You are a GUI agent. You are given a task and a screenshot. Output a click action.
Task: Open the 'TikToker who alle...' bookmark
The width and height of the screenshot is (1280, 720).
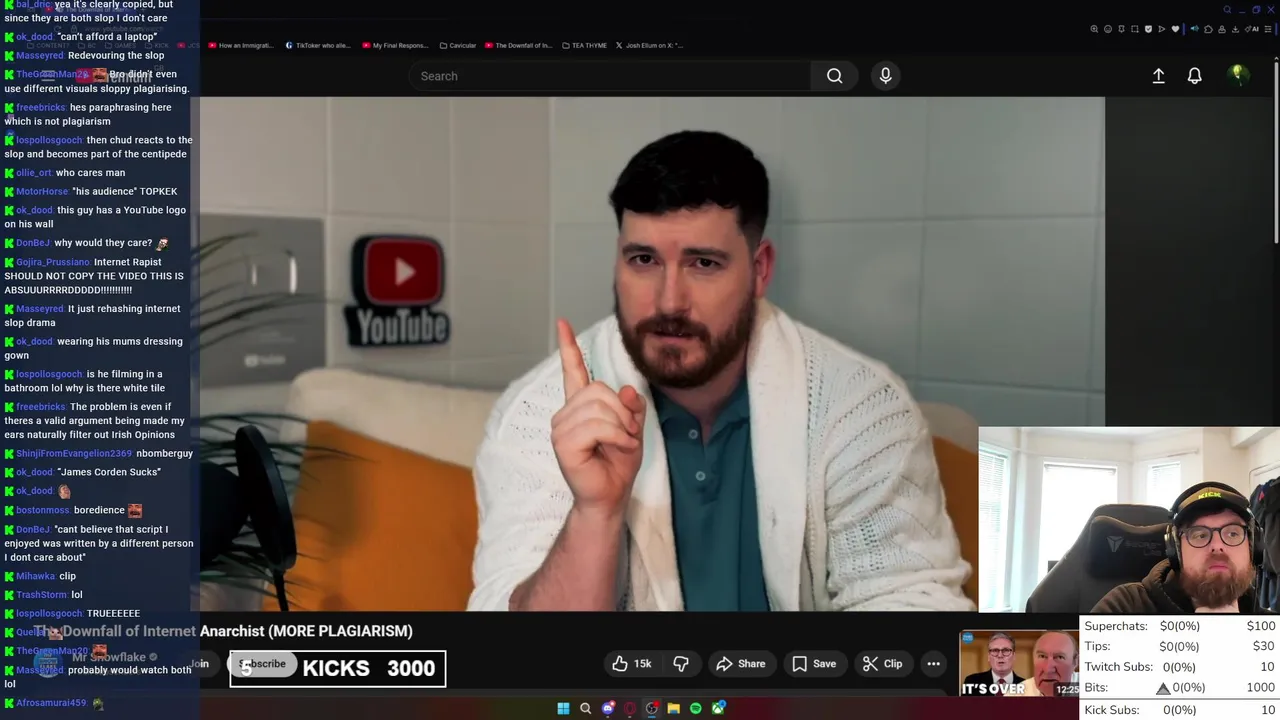[x=318, y=45]
